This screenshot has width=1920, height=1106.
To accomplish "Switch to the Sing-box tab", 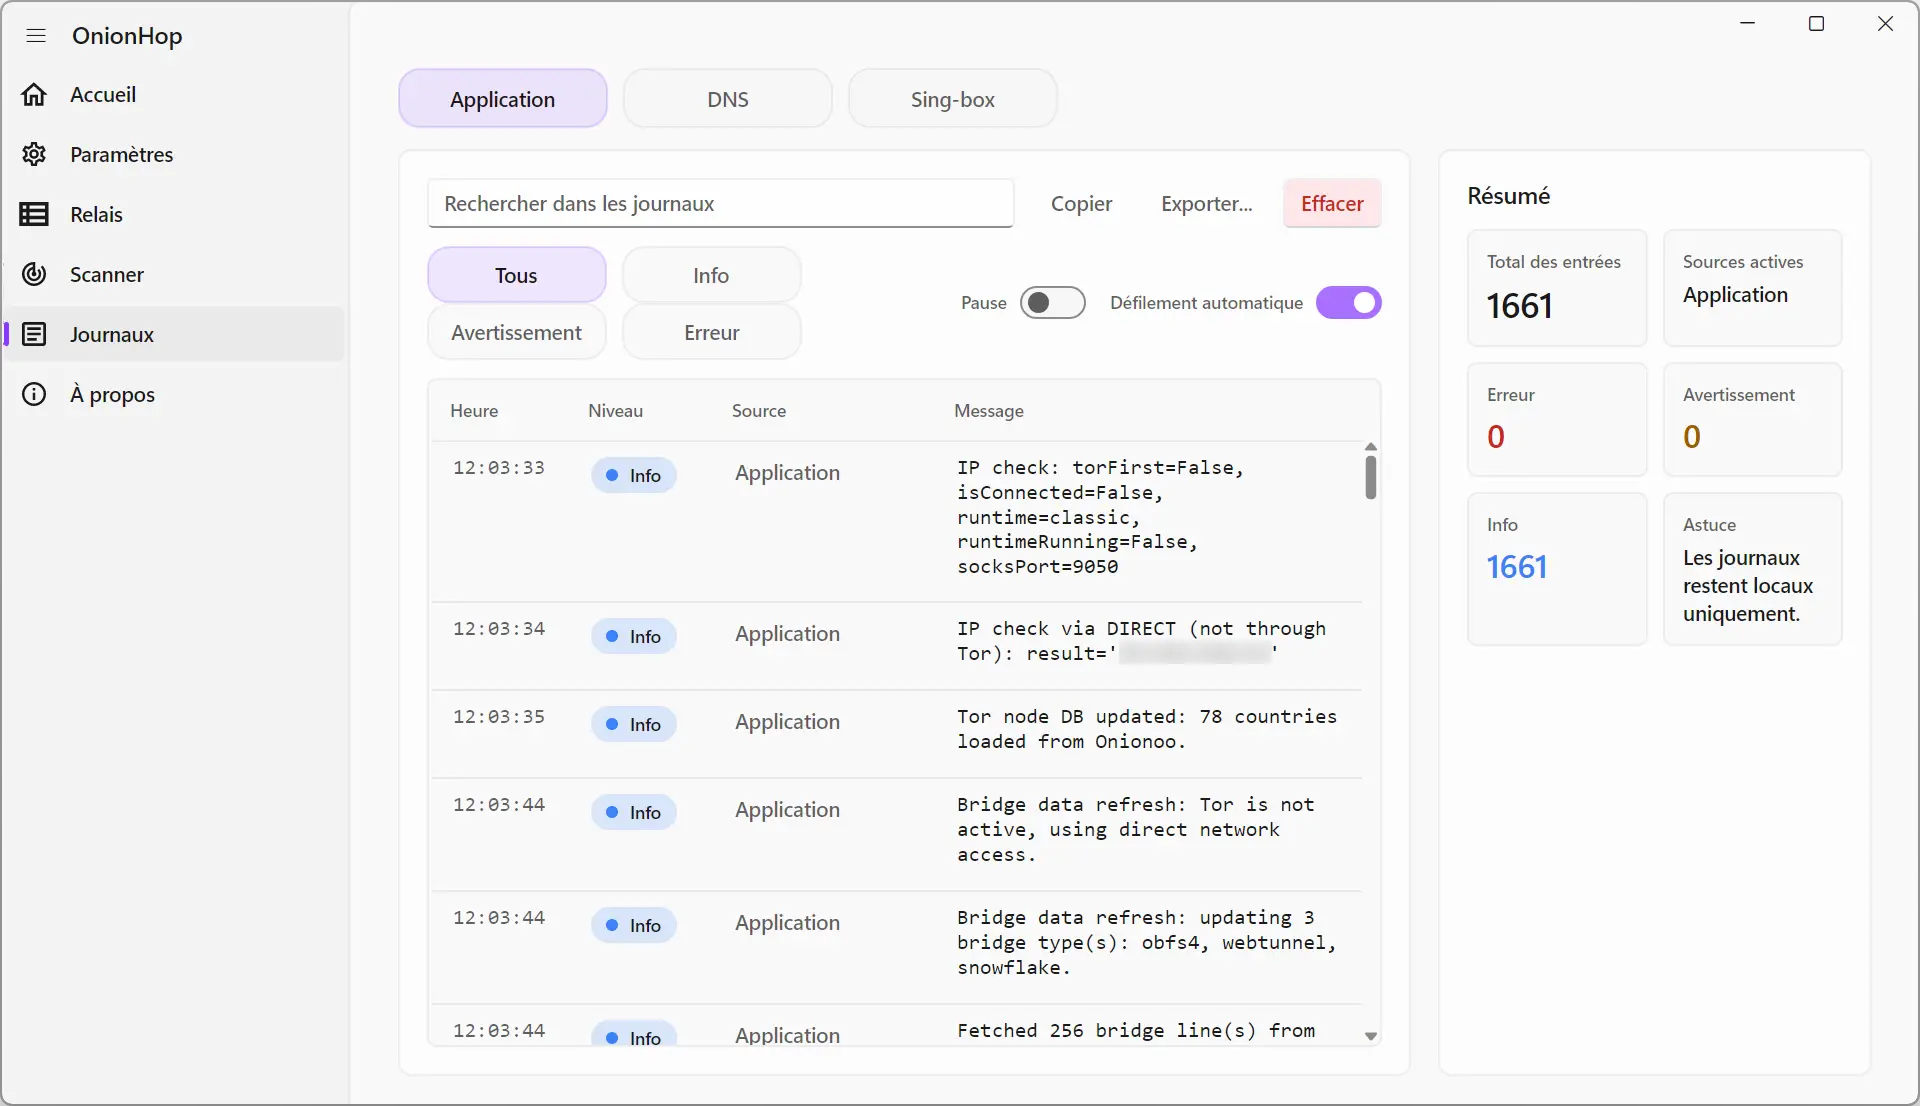I will (x=952, y=99).
